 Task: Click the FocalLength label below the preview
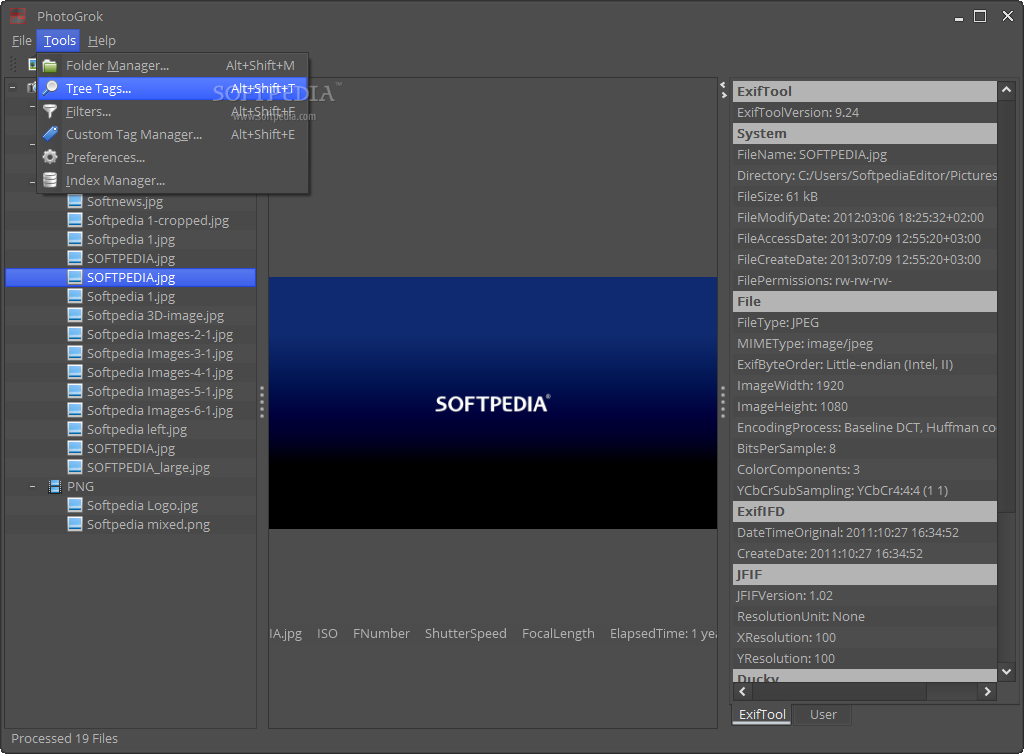tap(558, 634)
